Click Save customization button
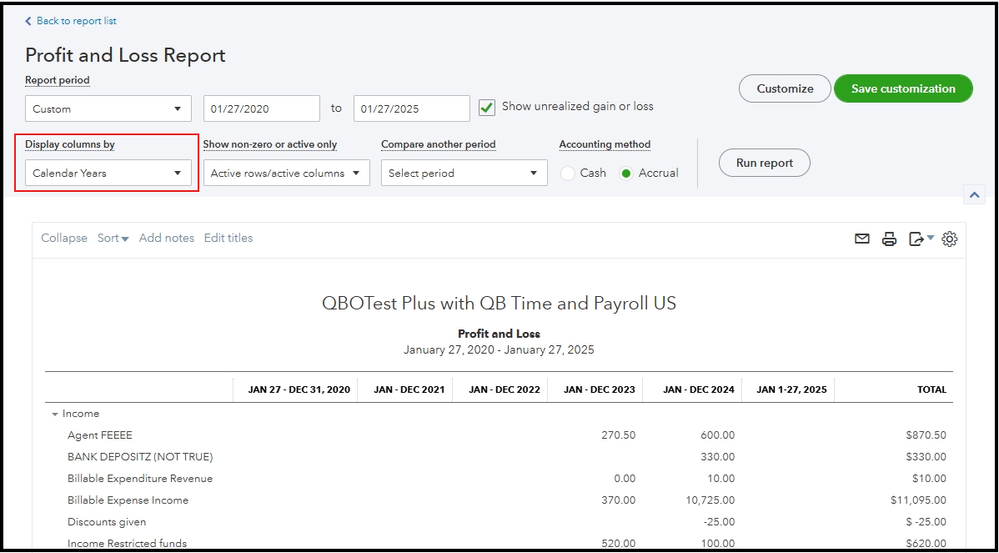The height and width of the screenshot is (553, 999). coord(903,89)
